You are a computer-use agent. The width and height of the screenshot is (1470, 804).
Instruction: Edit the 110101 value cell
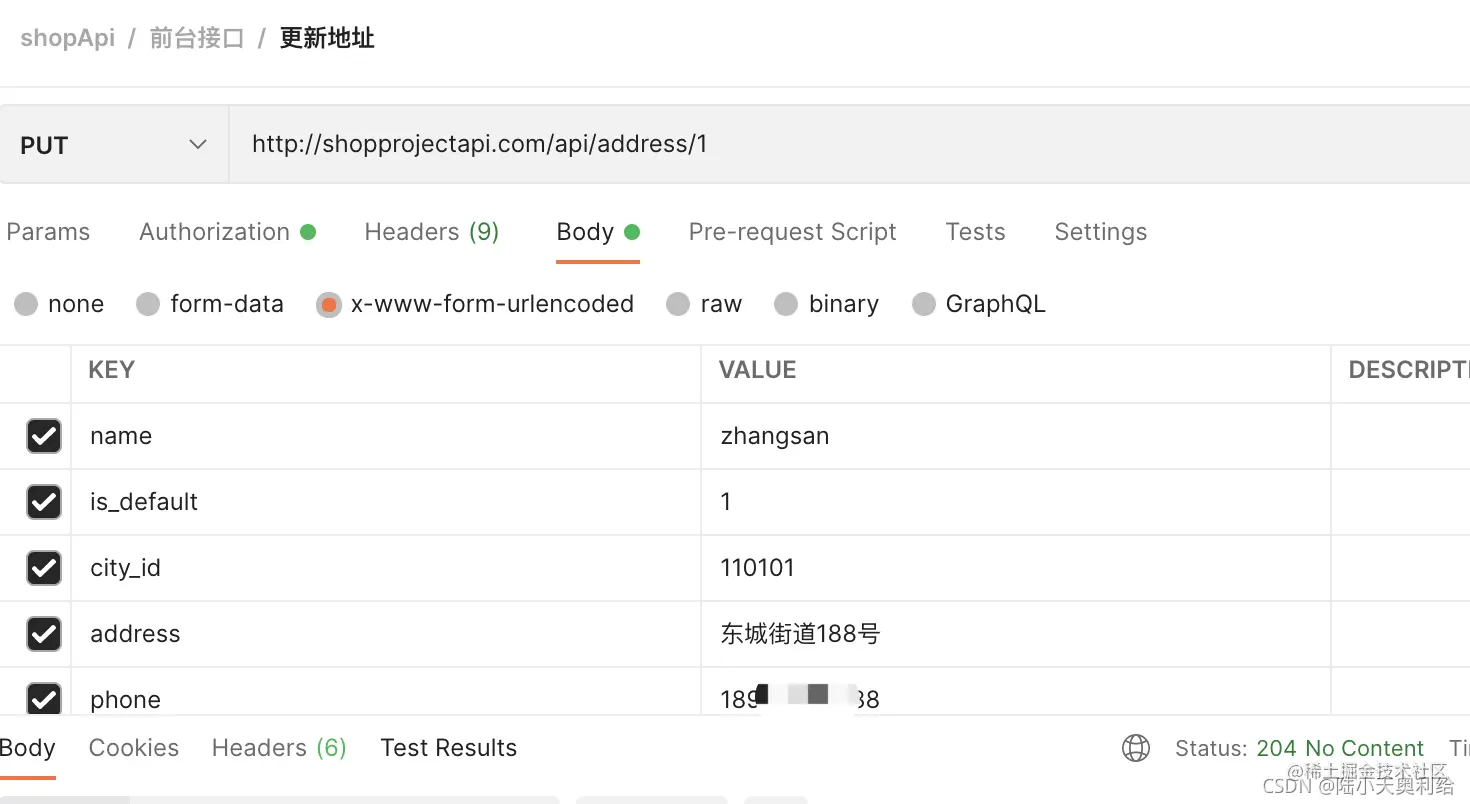[x=1016, y=568]
